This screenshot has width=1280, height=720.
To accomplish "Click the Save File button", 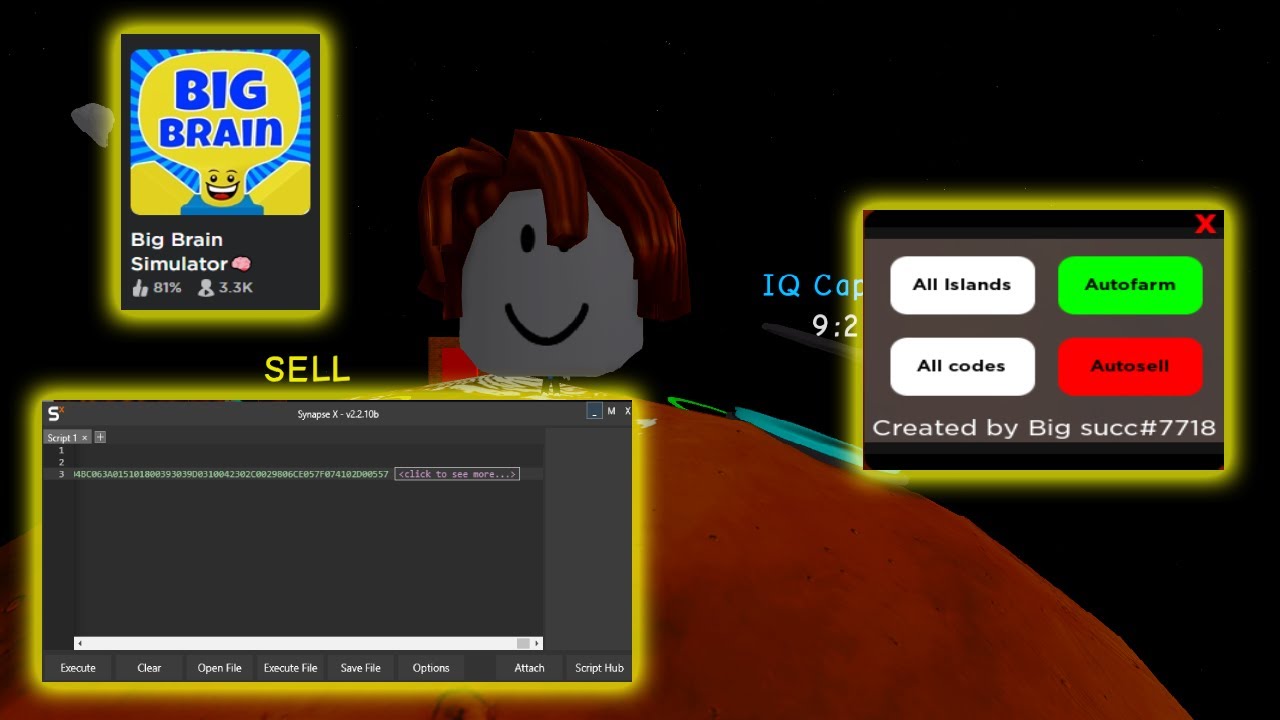I will pos(360,668).
